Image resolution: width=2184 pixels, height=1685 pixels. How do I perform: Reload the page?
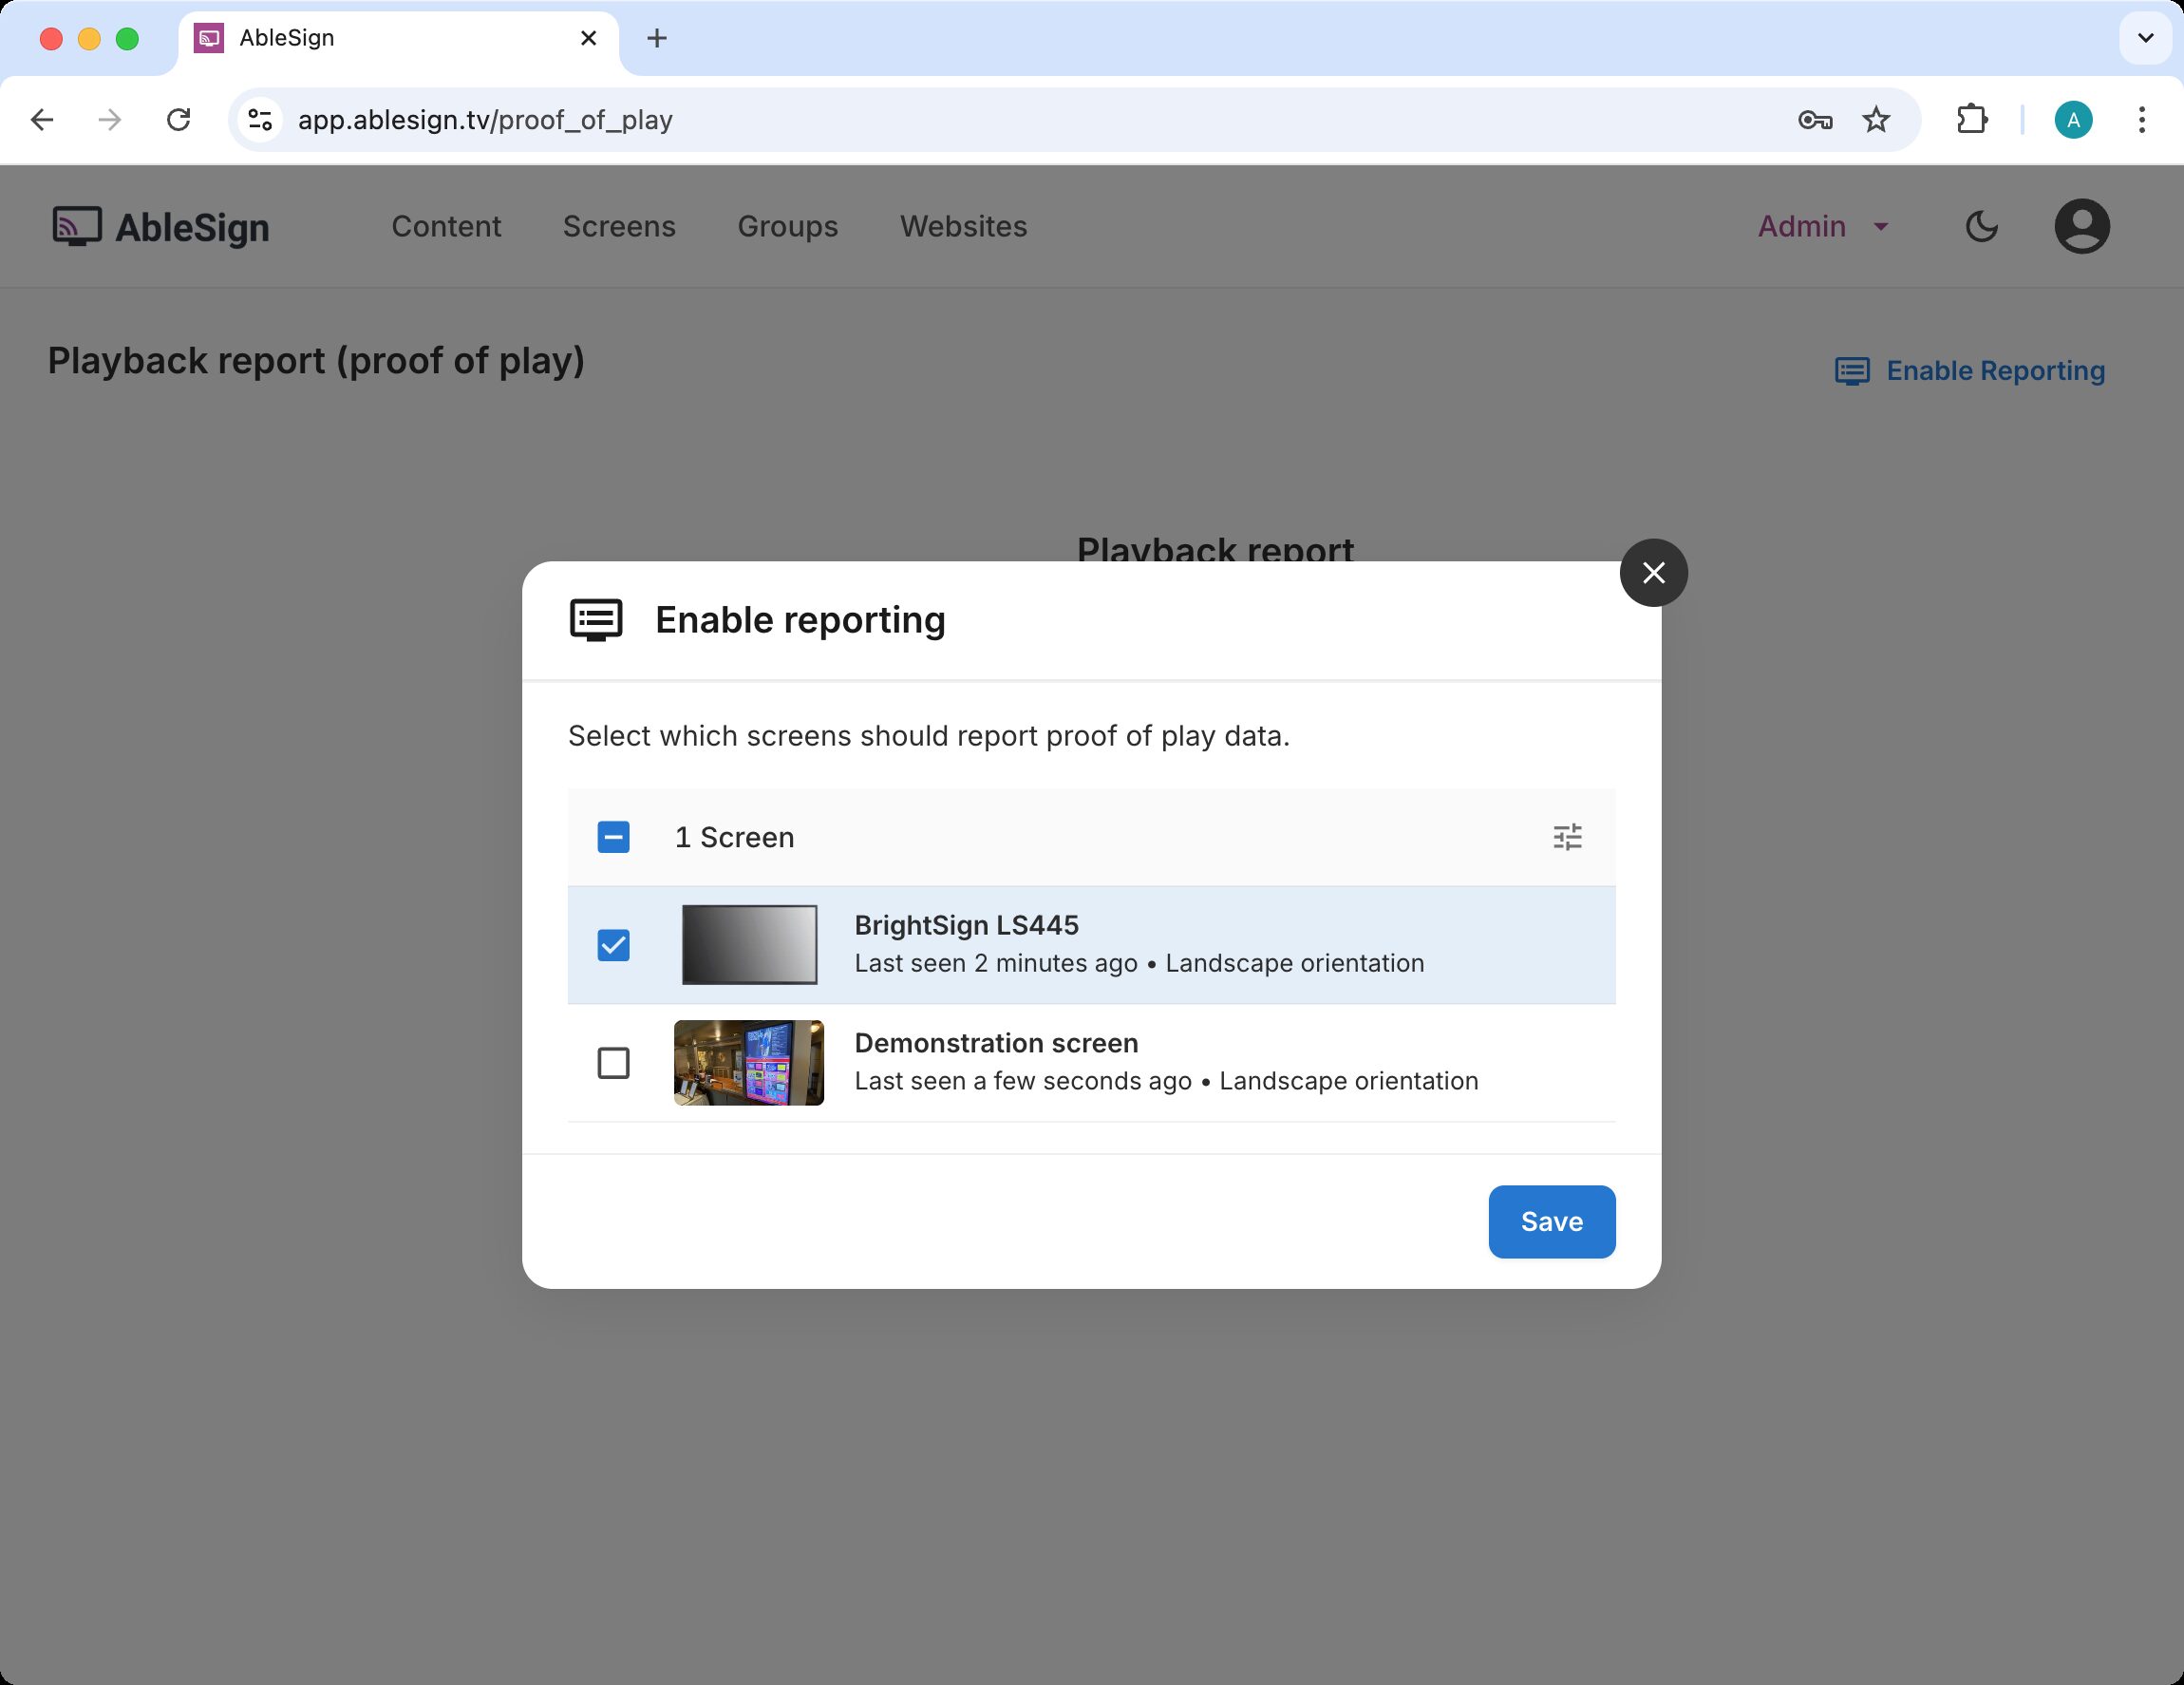[x=179, y=120]
